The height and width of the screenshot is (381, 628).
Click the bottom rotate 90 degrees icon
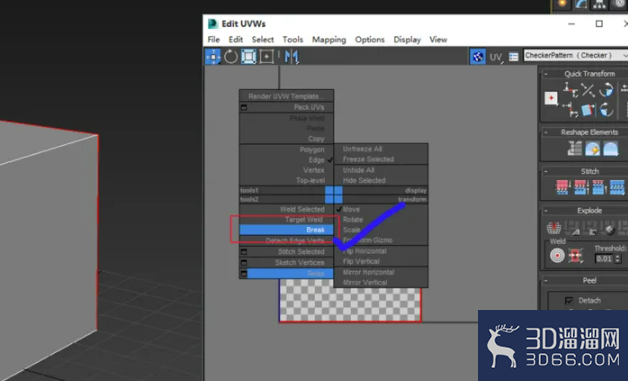coord(606,109)
